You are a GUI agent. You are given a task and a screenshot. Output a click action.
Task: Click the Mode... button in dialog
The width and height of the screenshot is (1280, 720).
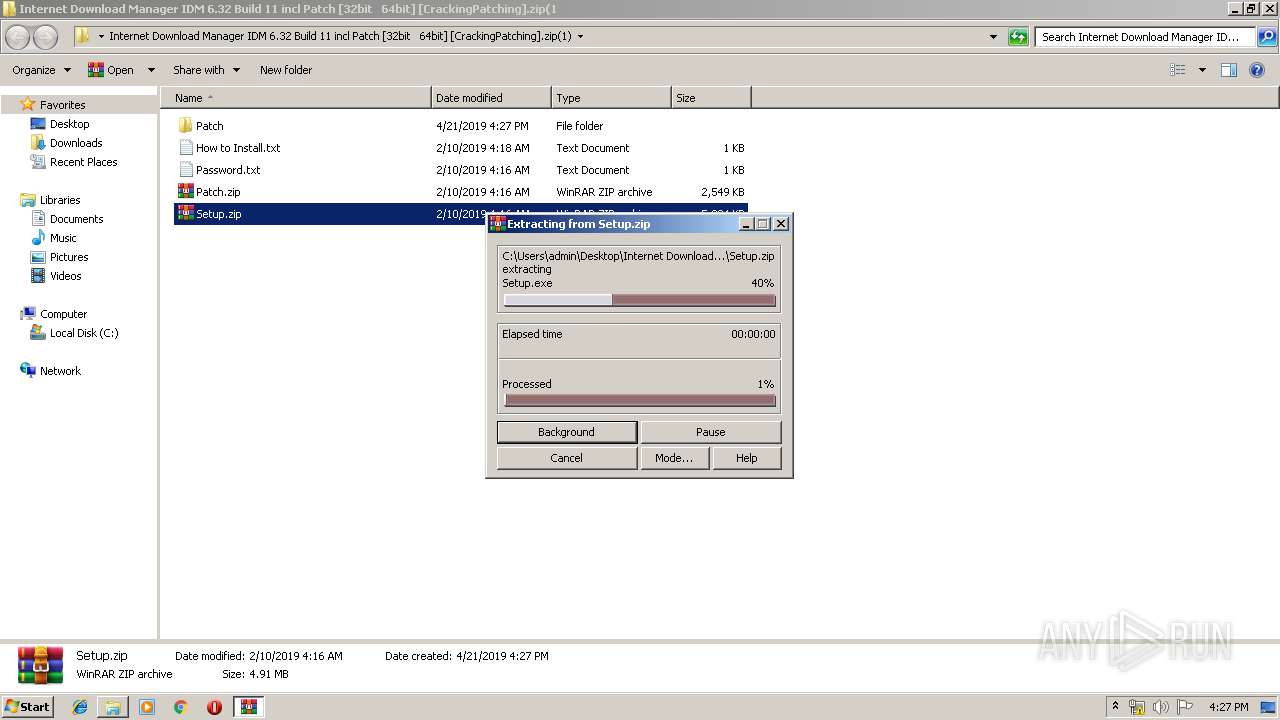pyautogui.click(x=674, y=458)
